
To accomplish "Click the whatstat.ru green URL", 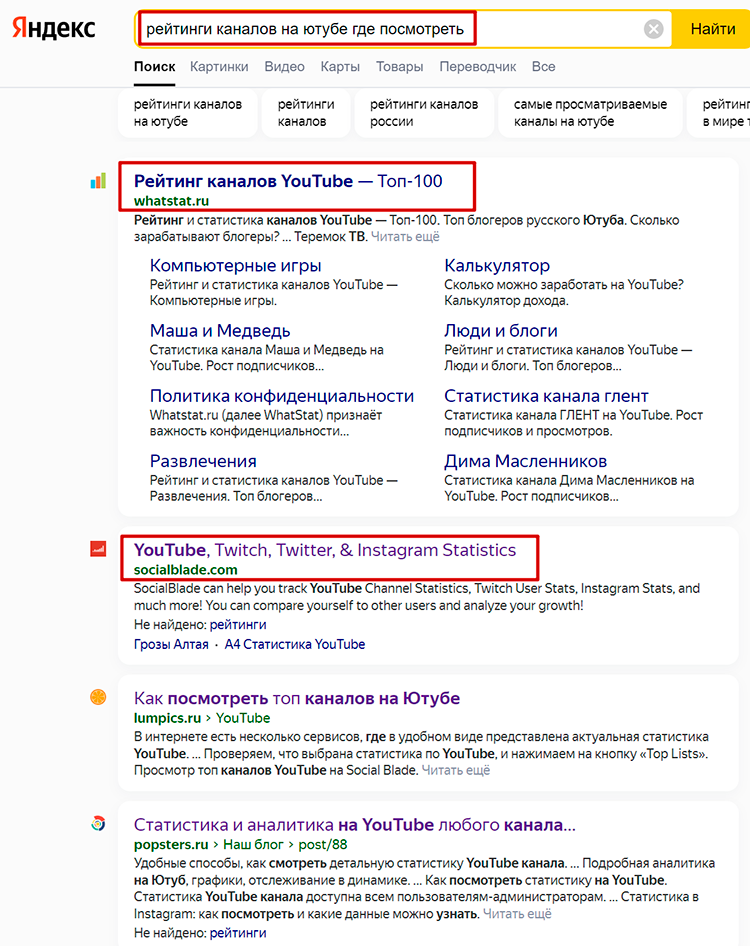I will [171, 200].
